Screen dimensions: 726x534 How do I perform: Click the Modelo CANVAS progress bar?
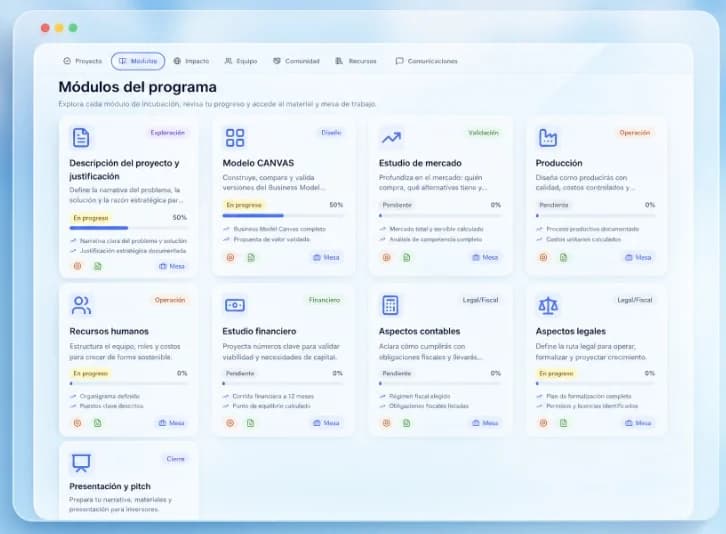point(283,215)
